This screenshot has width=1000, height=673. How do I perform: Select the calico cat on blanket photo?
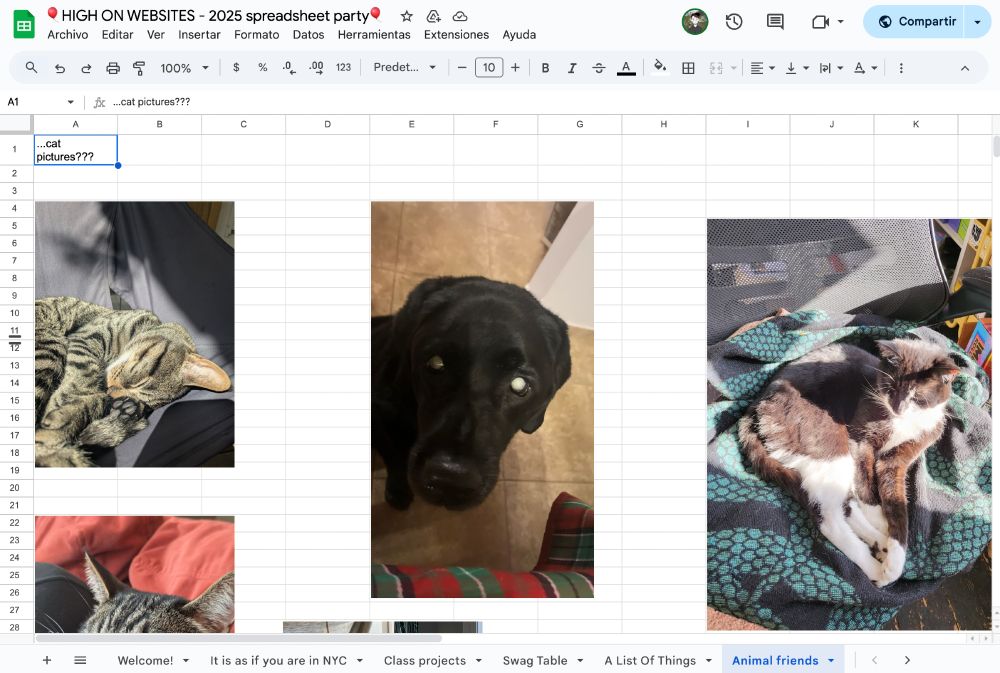click(849, 424)
